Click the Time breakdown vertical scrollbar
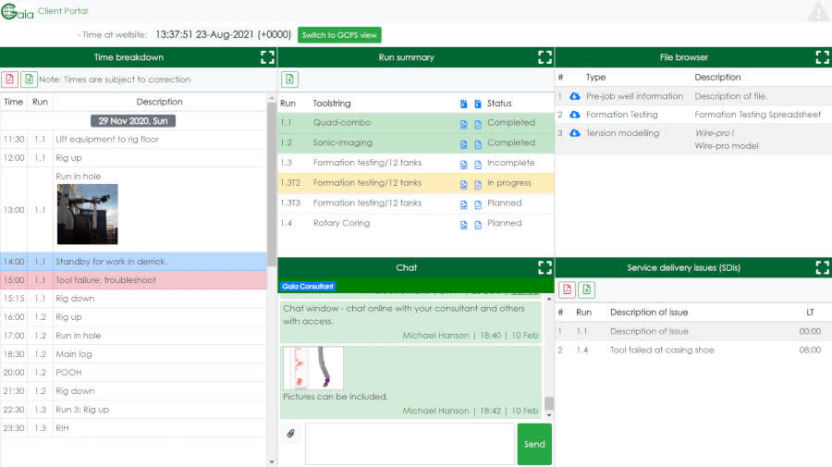Viewport: 832px width, 467px height. [271, 180]
